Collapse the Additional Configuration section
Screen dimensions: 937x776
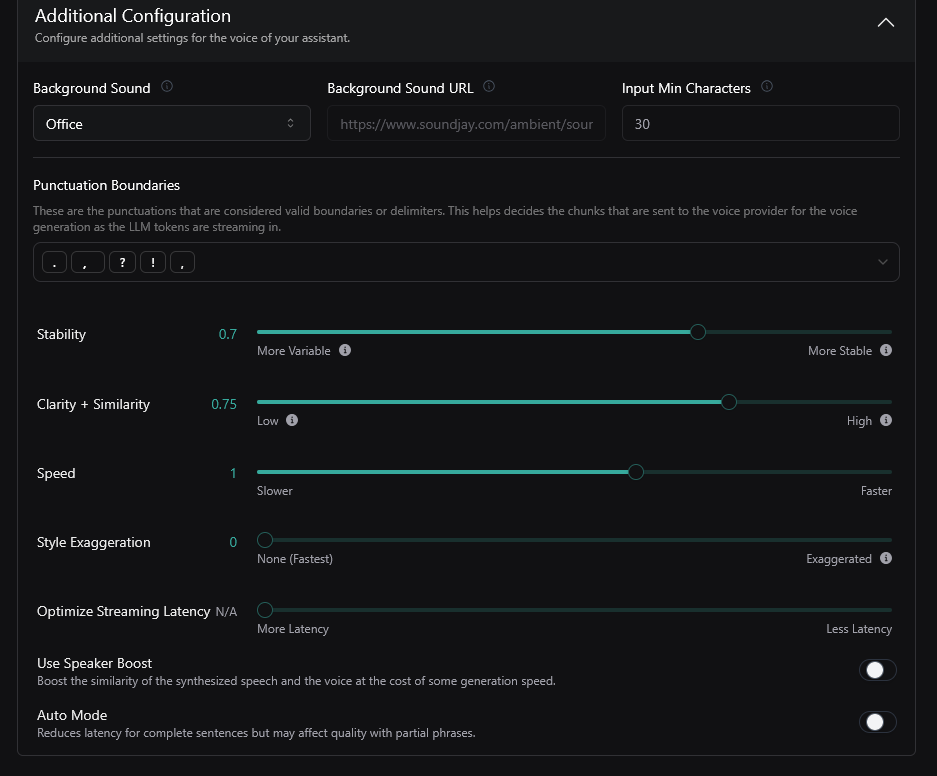885,22
